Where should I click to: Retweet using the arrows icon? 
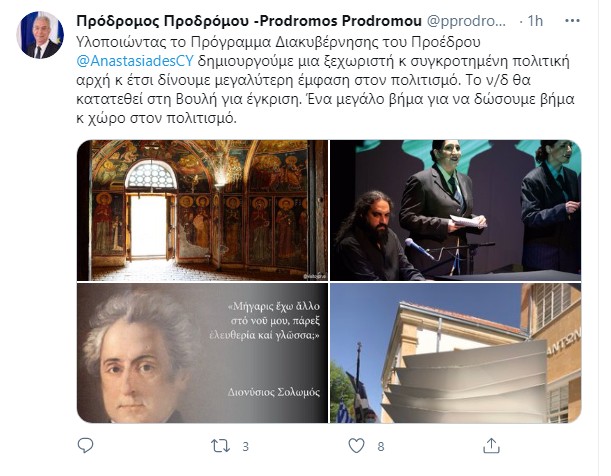pos(220,446)
